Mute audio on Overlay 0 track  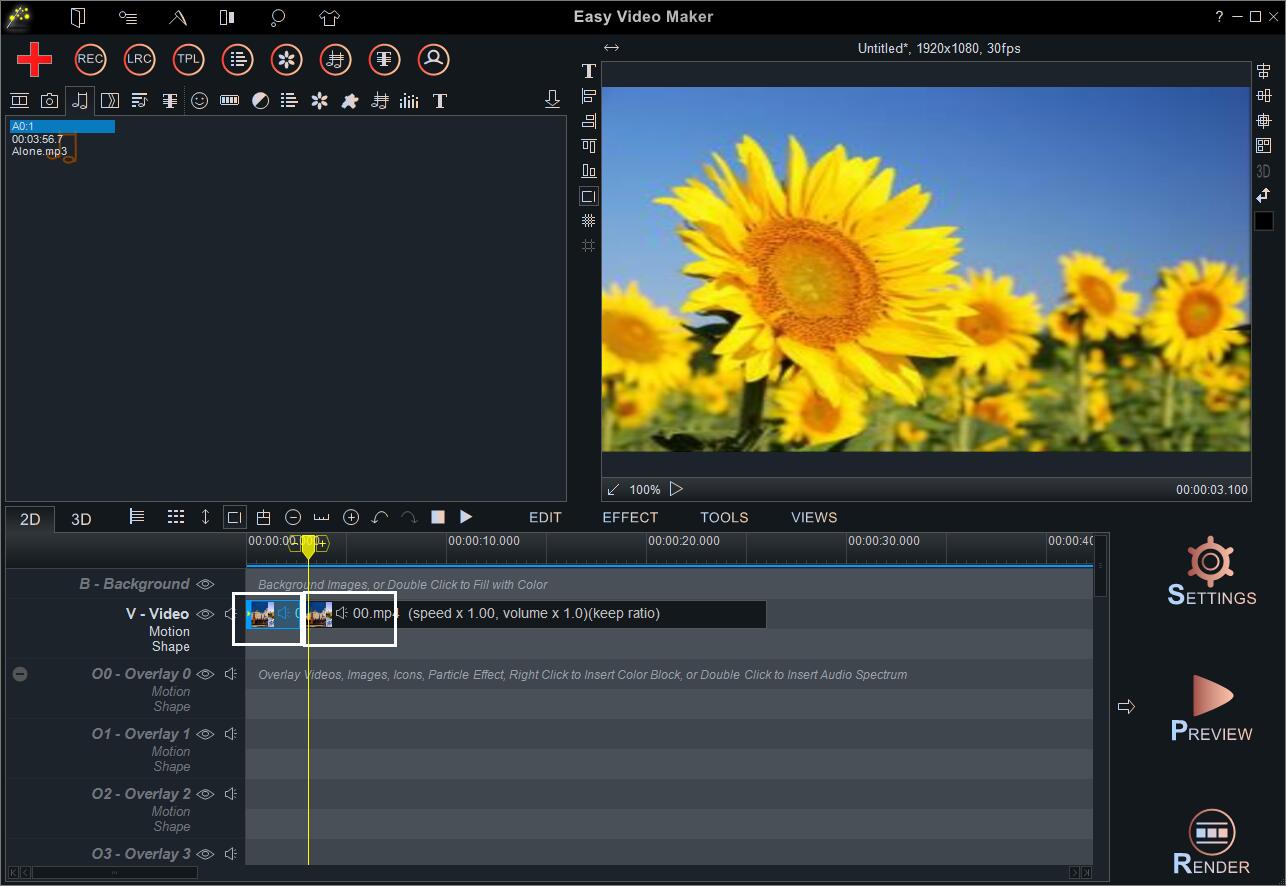click(231, 673)
